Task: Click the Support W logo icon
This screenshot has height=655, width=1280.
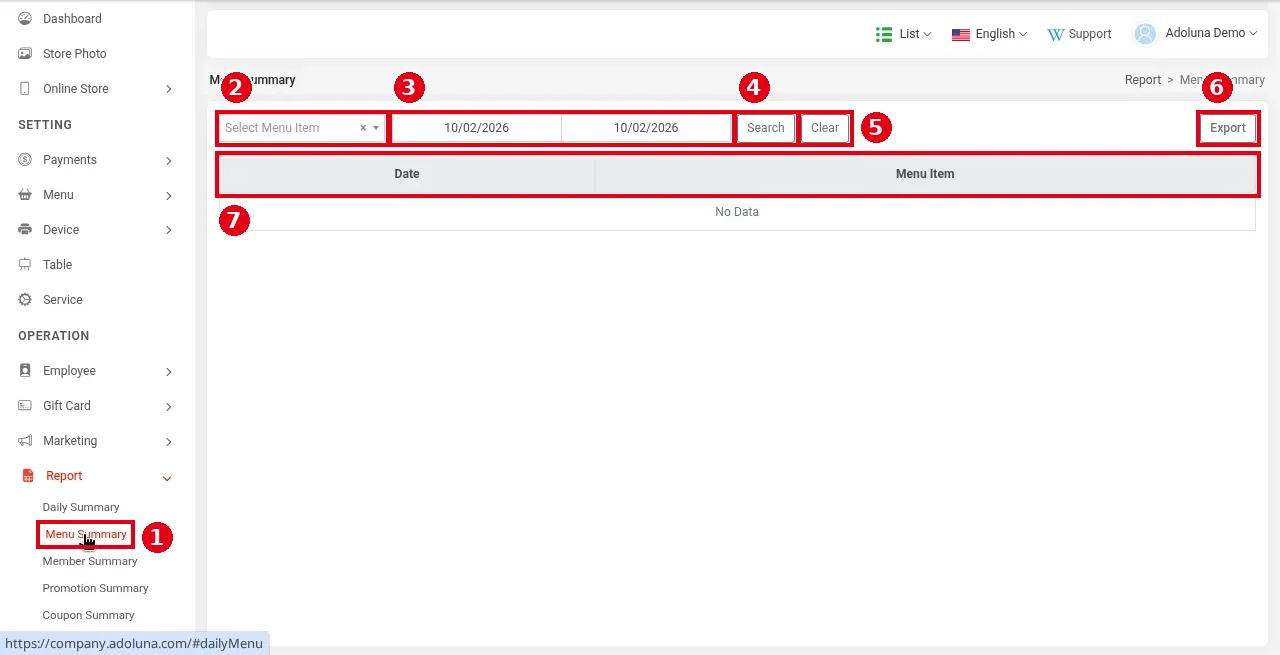Action: click(x=1055, y=34)
